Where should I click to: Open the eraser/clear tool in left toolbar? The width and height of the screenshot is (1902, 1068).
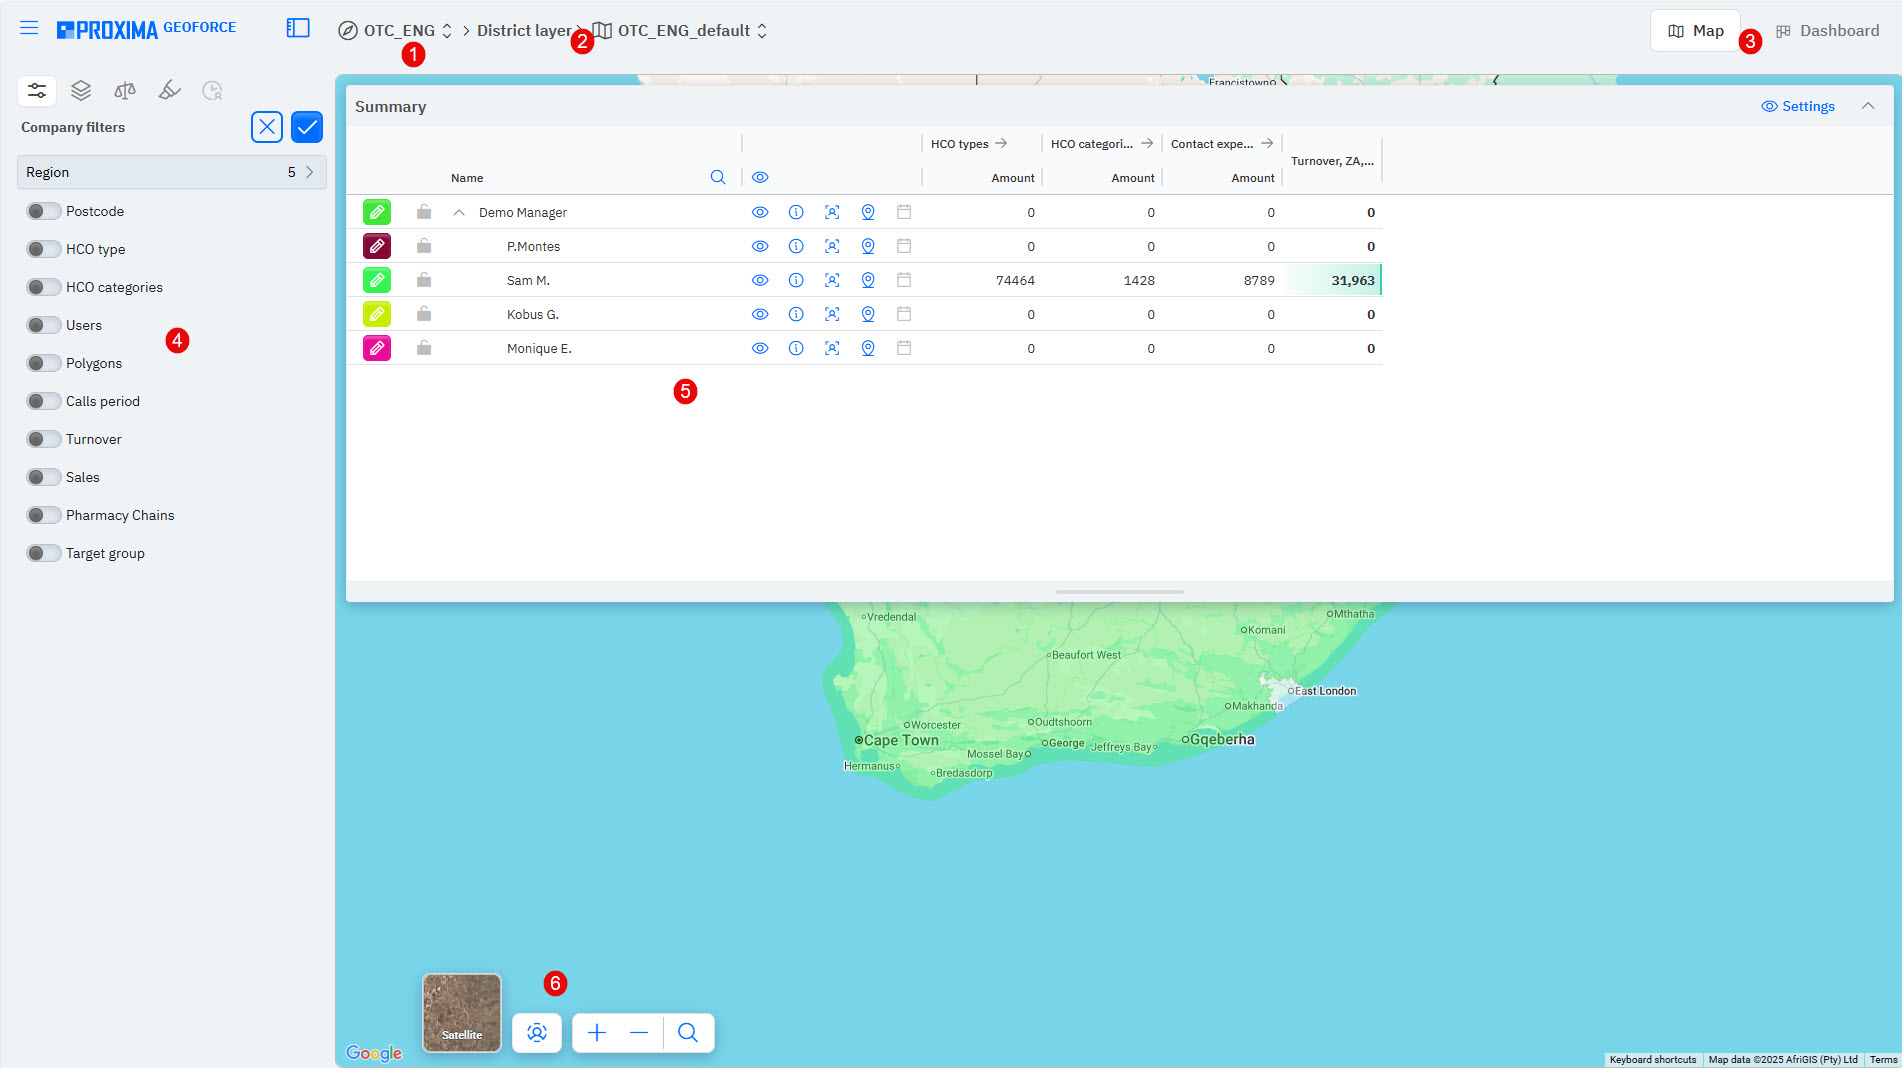click(x=168, y=90)
